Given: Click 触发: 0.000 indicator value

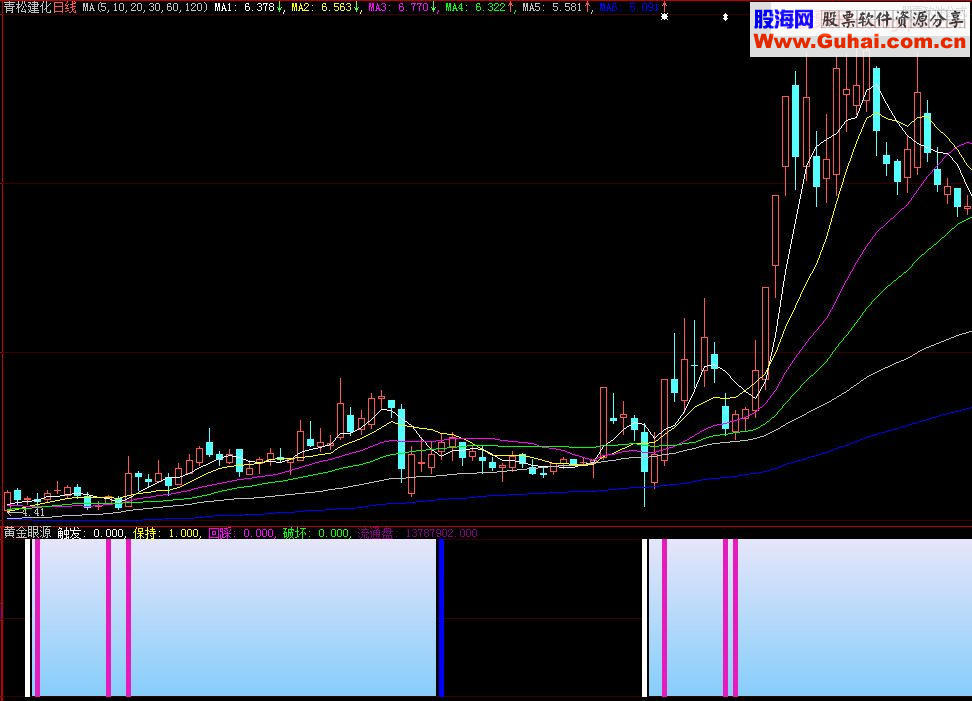Looking at the screenshot, I should [91, 532].
